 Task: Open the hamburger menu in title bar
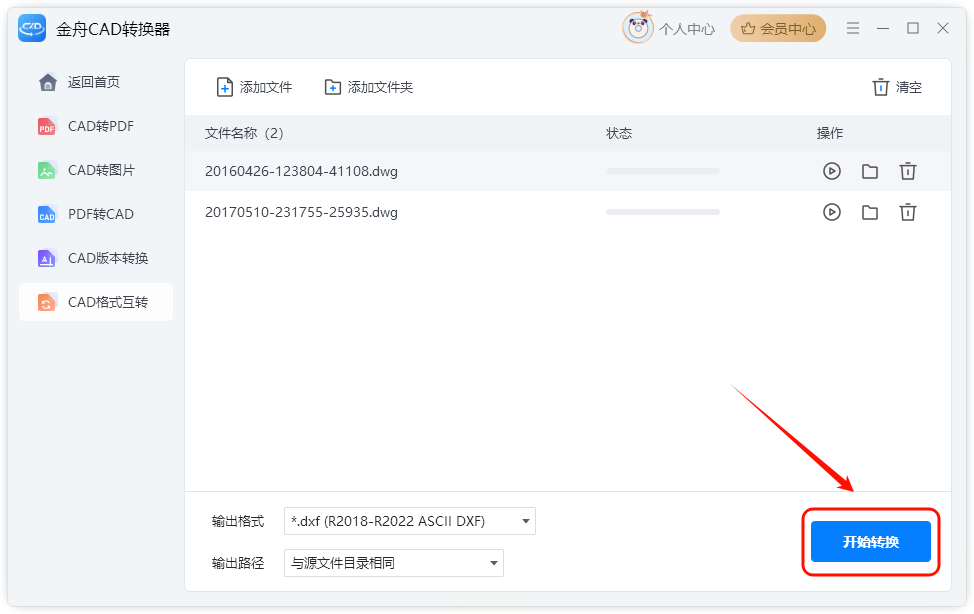tap(853, 28)
